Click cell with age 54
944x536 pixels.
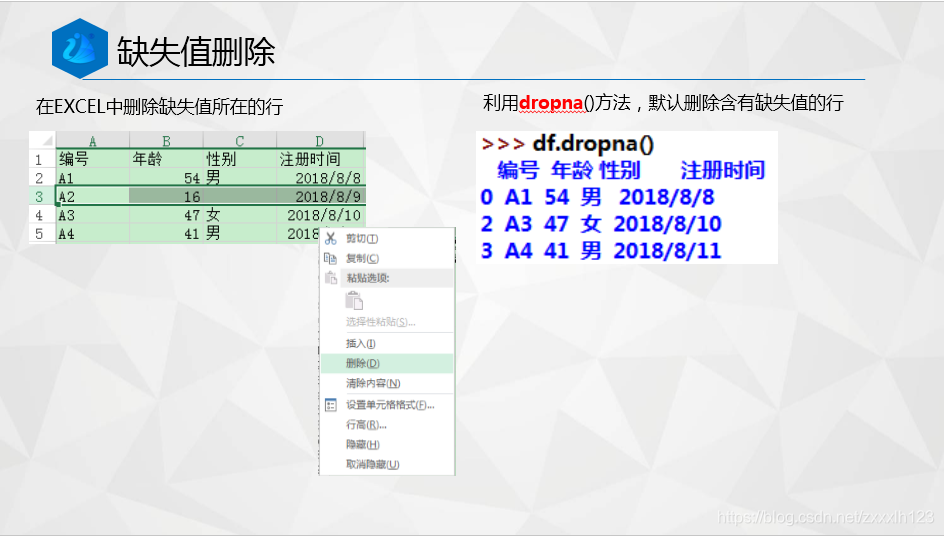(166, 178)
